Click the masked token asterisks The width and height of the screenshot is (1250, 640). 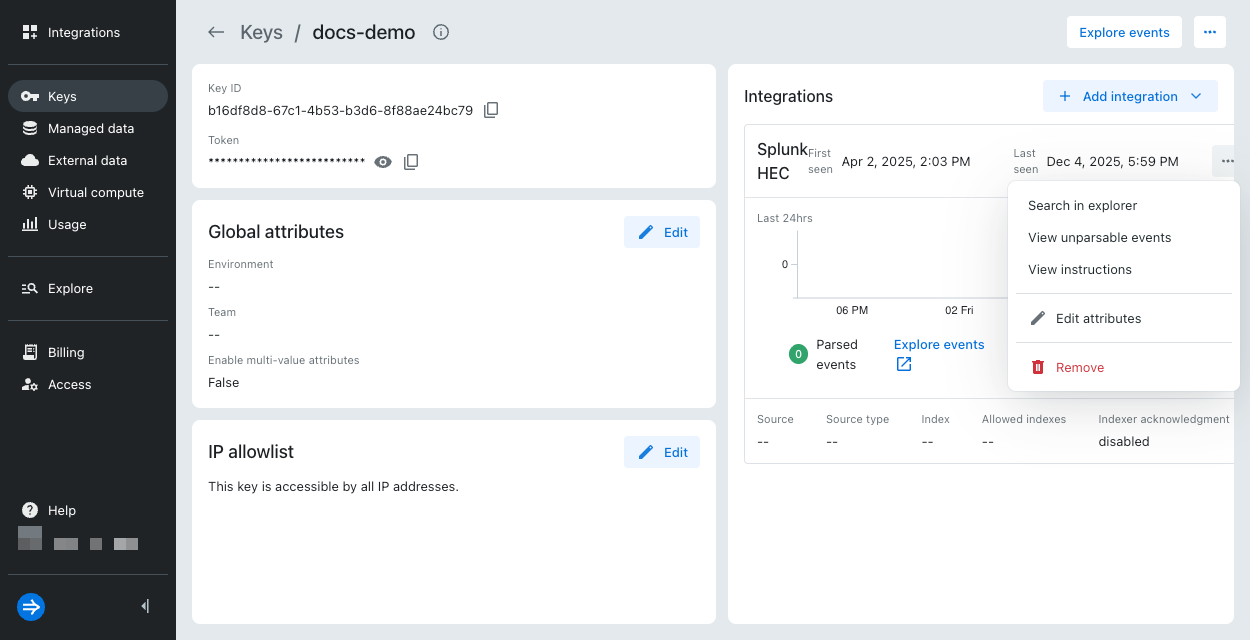pyautogui.click(x=286, y=161)
